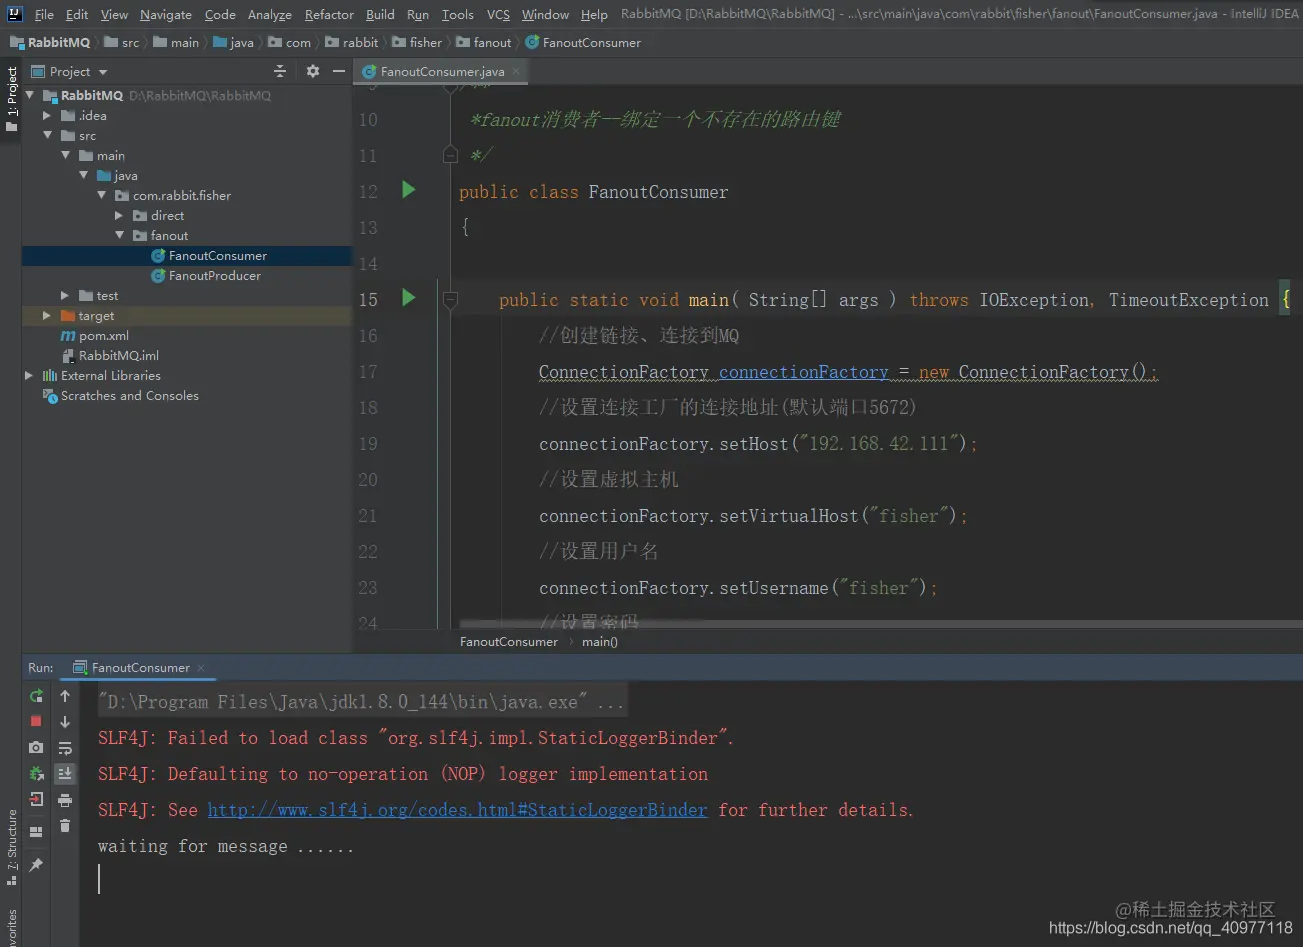Move up the stack trace with up arrow
Screen dimensions: 1303x947
pos(65,696)
